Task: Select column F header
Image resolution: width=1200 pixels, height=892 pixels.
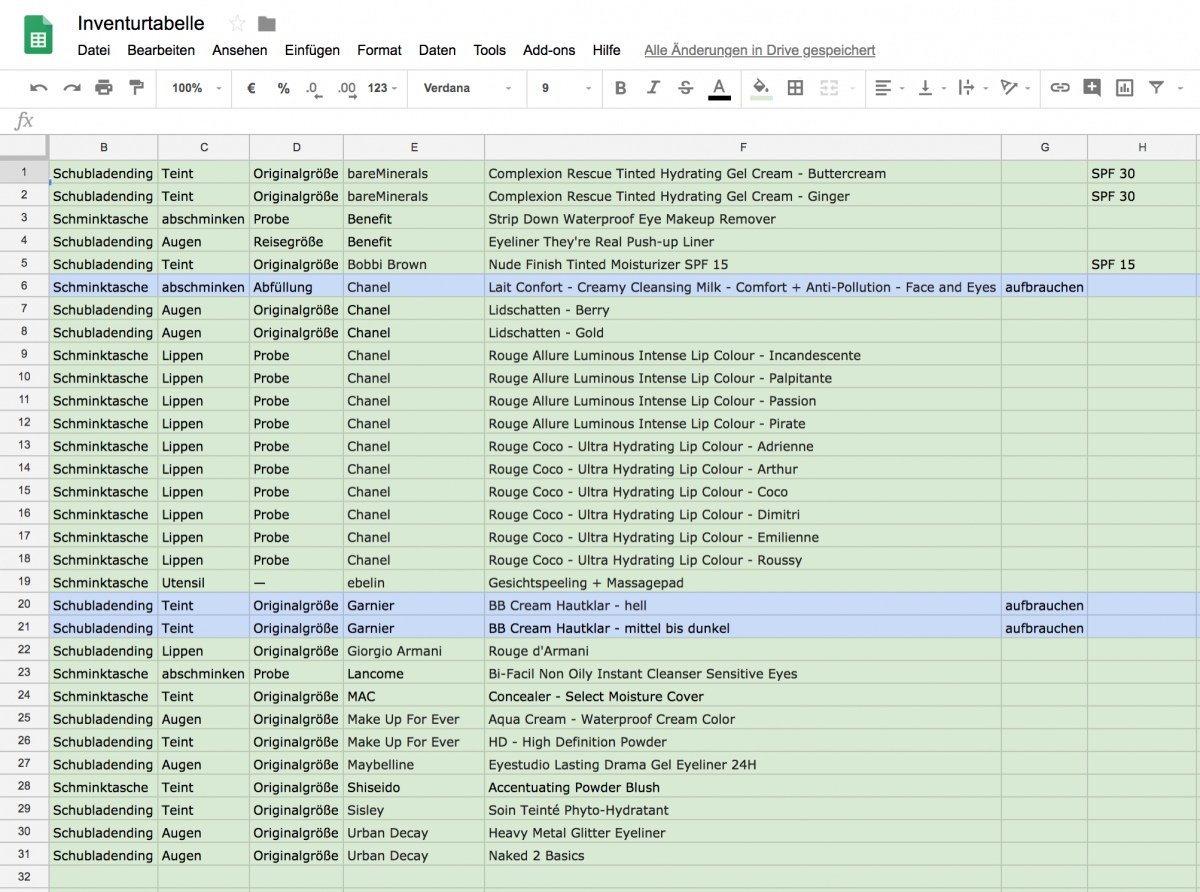Action: 743,148
